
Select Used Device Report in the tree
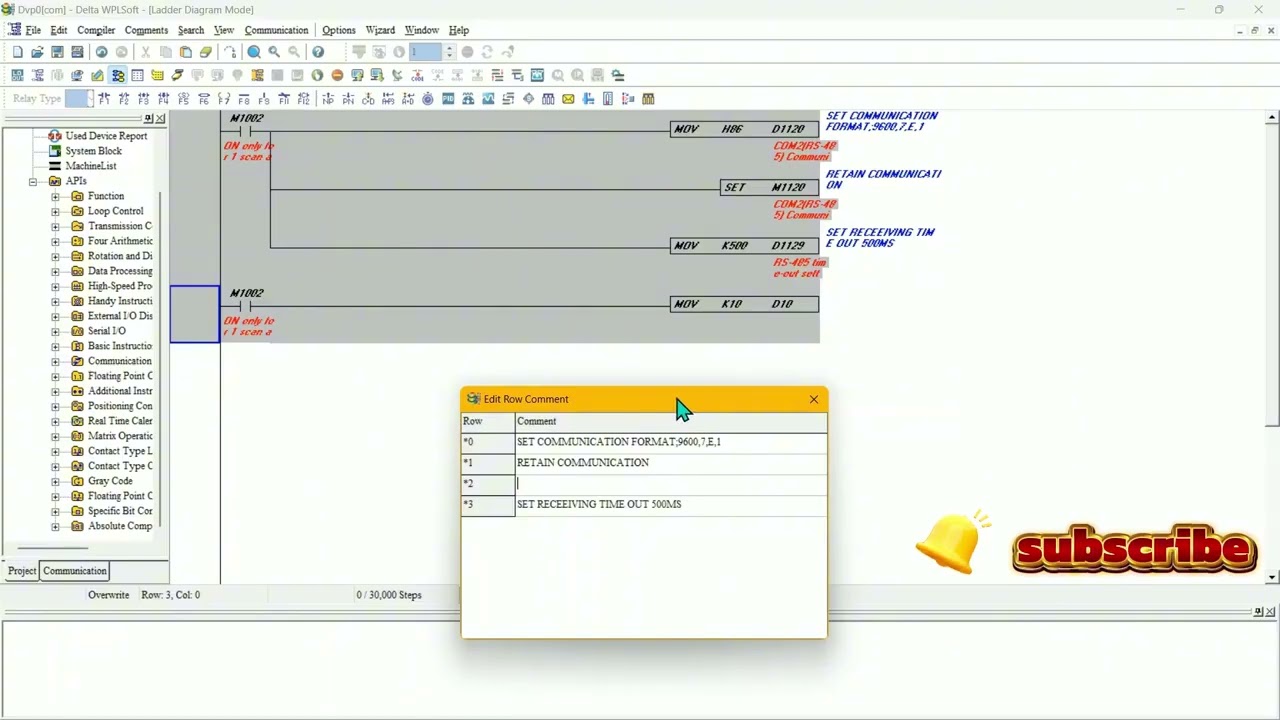tap(106, 136)
